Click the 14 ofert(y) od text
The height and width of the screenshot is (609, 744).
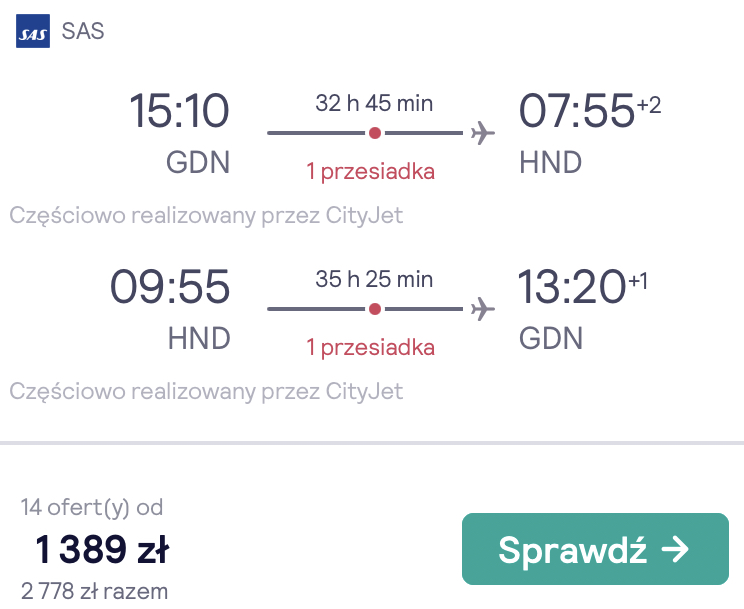click(x=92, y=508)
